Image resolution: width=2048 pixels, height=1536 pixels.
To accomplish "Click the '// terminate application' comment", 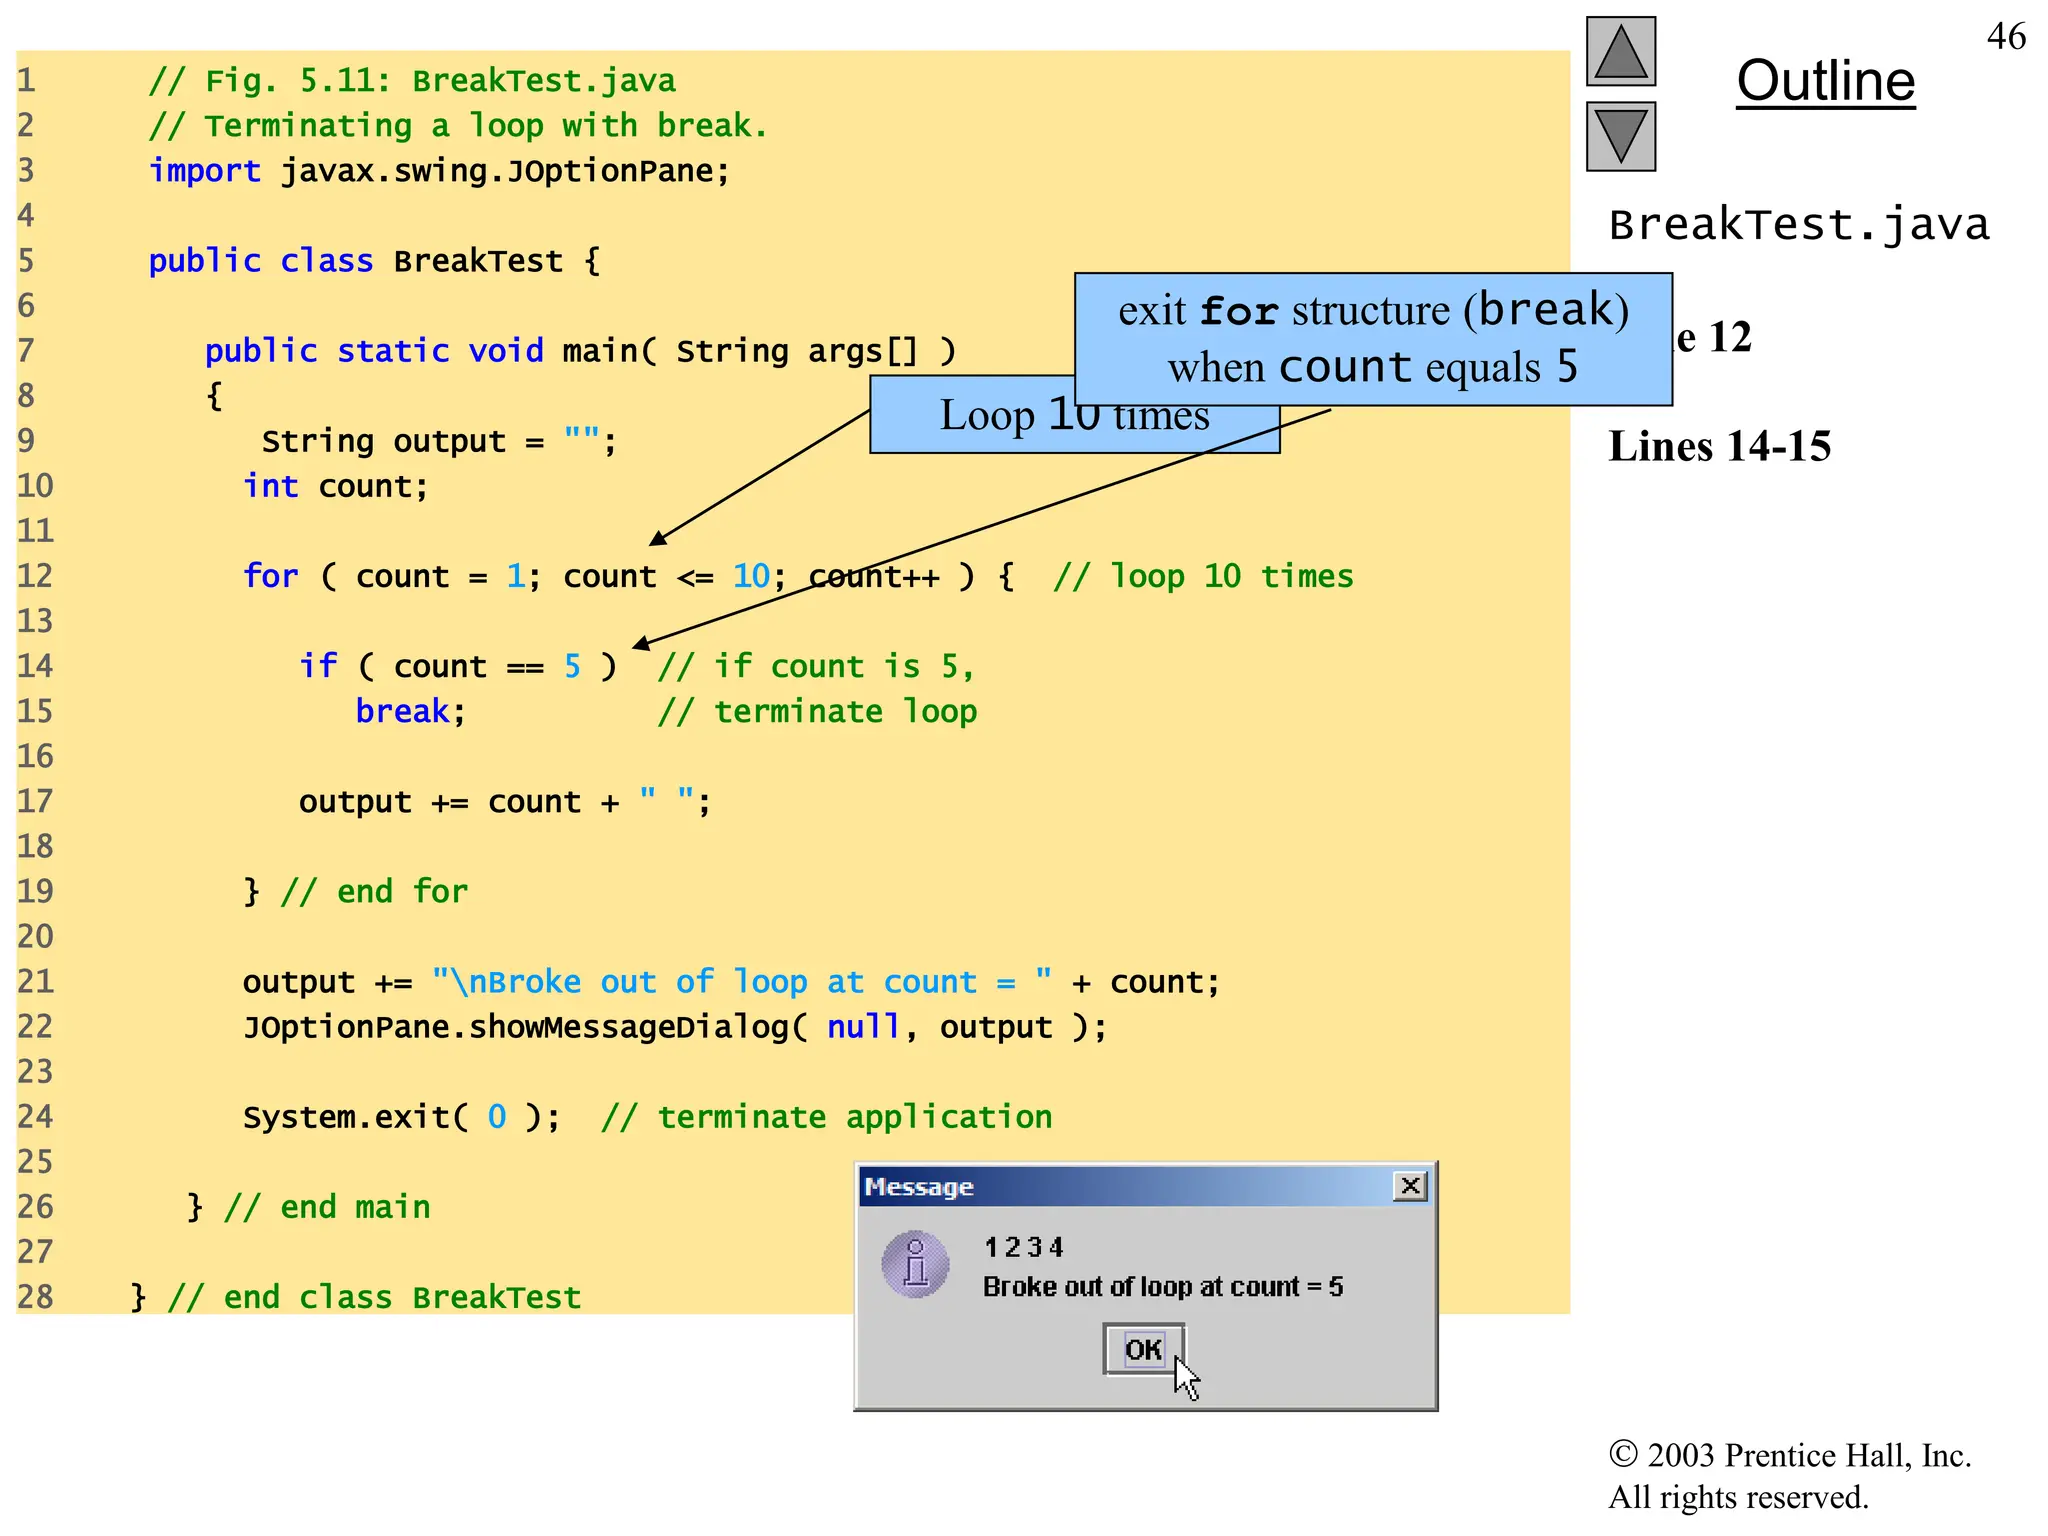I will coord(826,1117).
